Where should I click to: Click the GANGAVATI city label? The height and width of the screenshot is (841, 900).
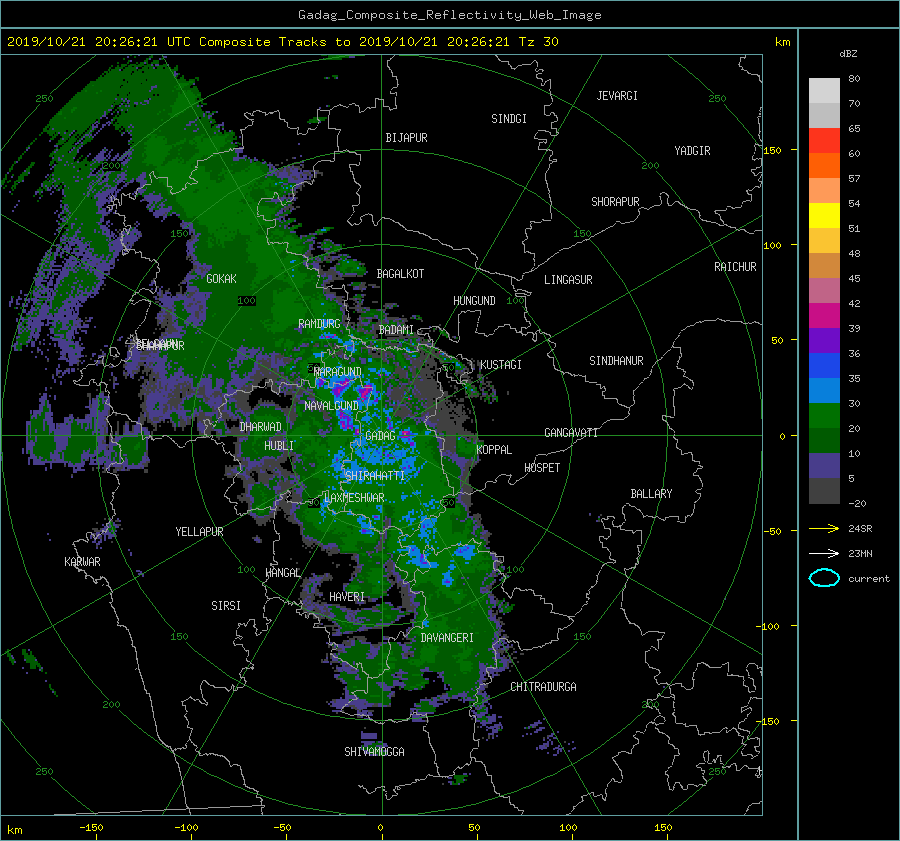[571, 432]
